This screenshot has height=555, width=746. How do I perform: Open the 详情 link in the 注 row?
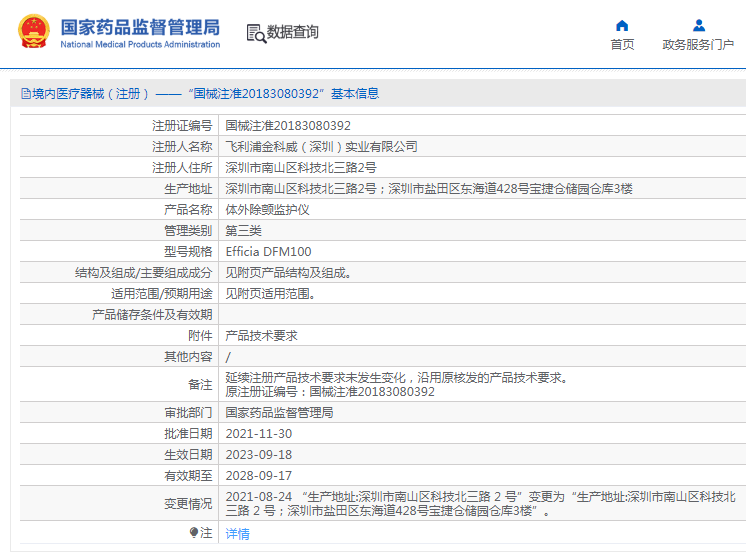point(237,534)
